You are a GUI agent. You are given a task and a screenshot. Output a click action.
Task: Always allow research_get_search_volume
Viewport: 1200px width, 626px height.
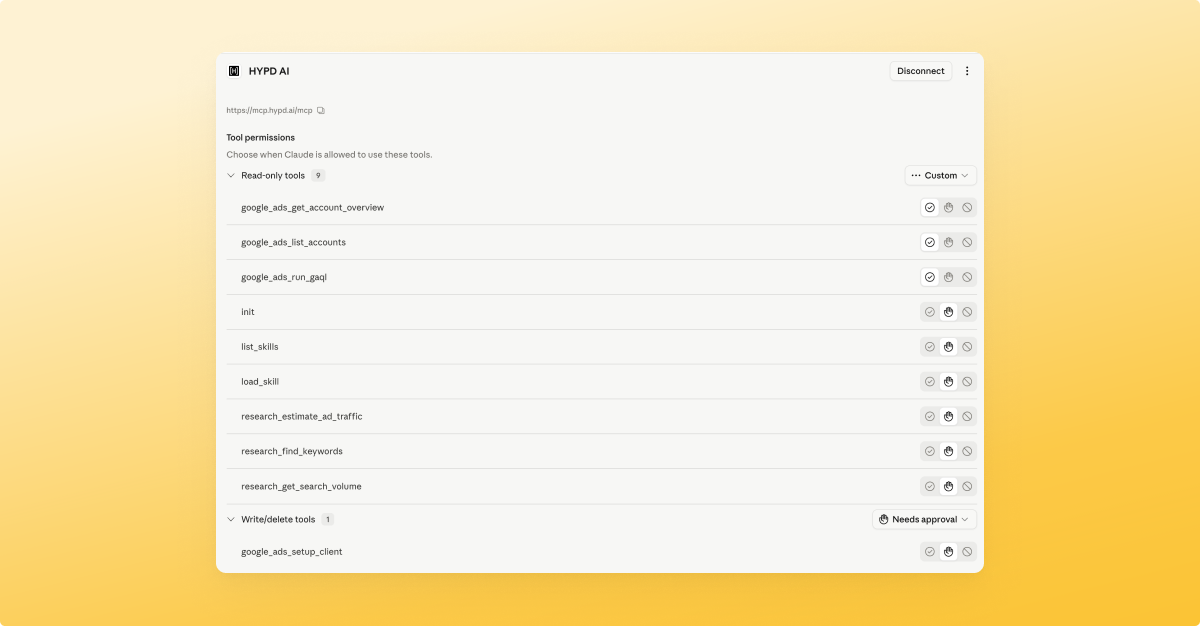[x=930, y=486]
